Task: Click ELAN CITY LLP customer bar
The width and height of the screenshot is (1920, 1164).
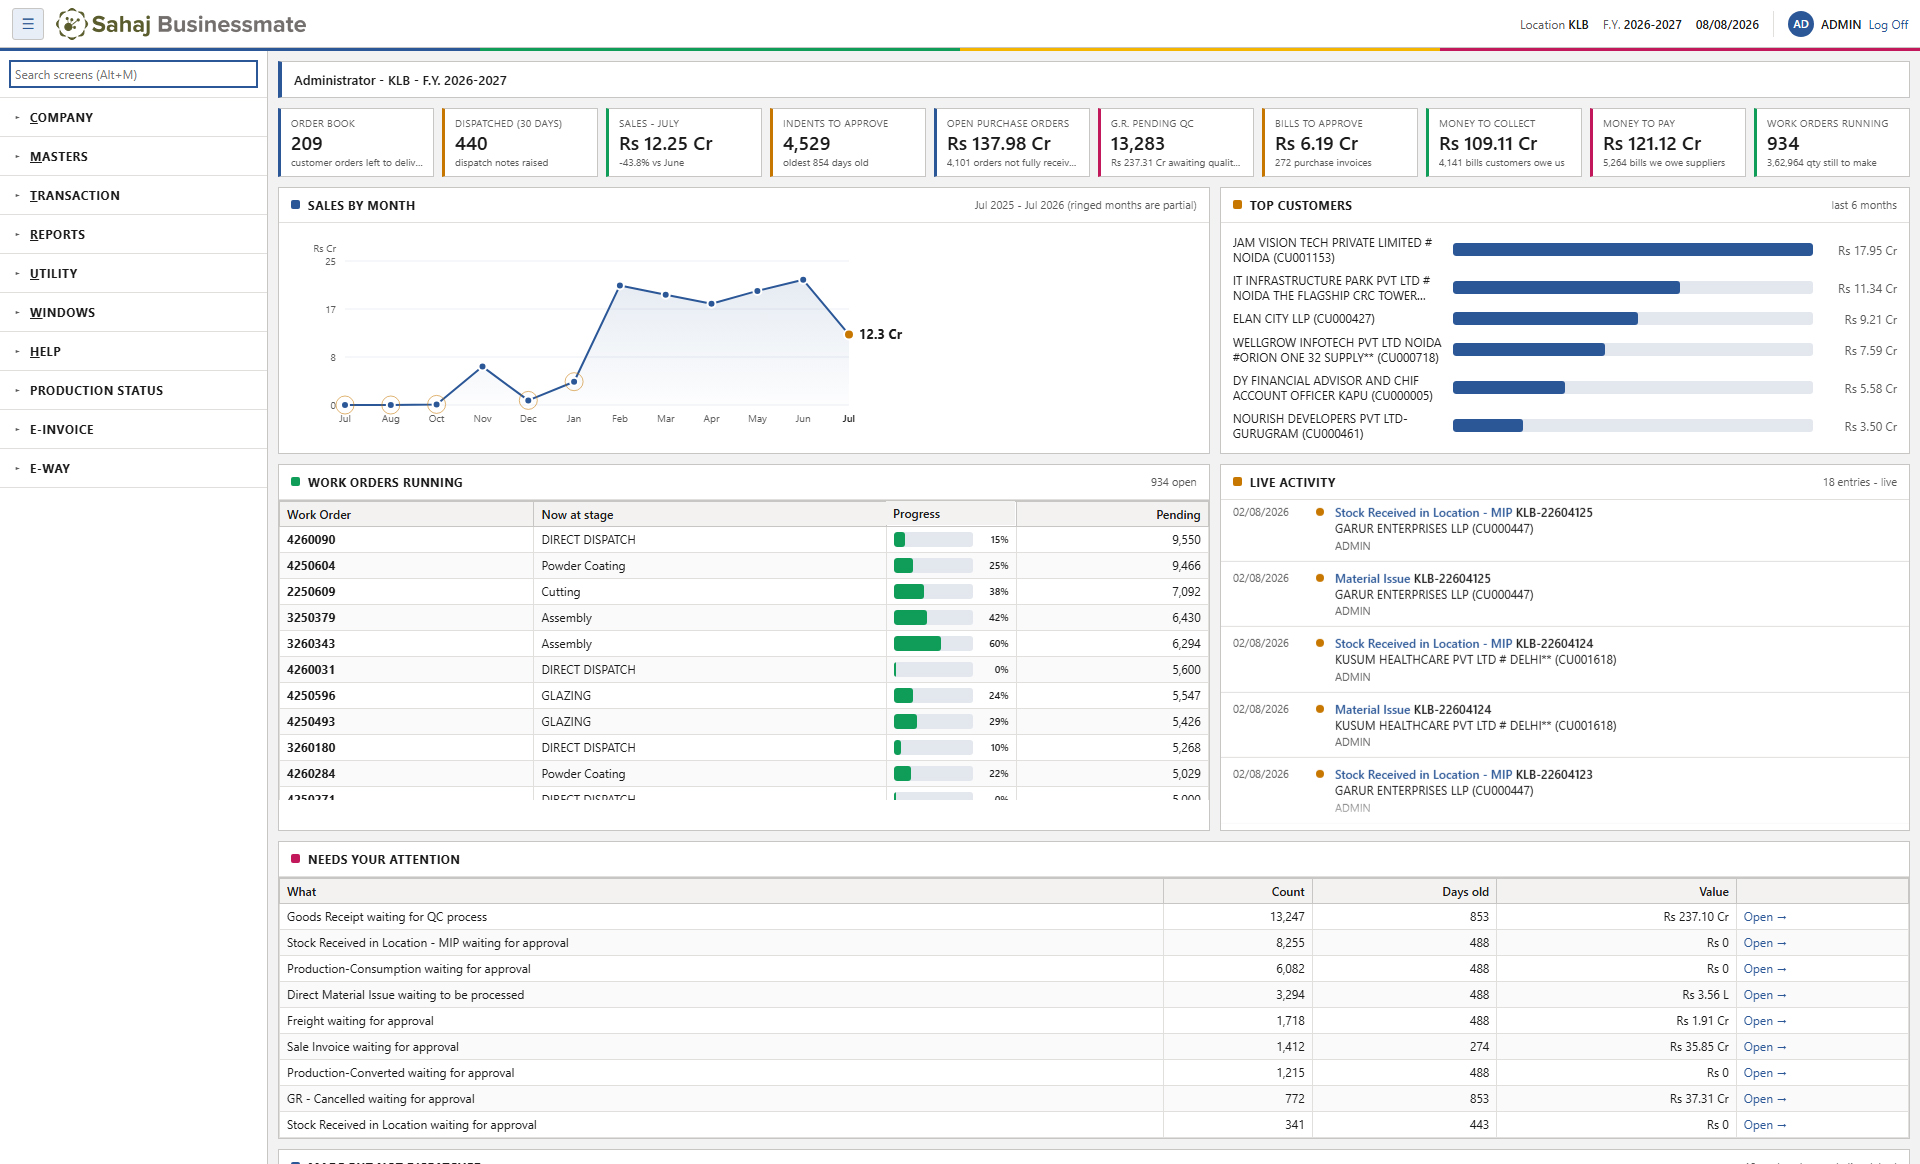Action: tap(1632, 319)
